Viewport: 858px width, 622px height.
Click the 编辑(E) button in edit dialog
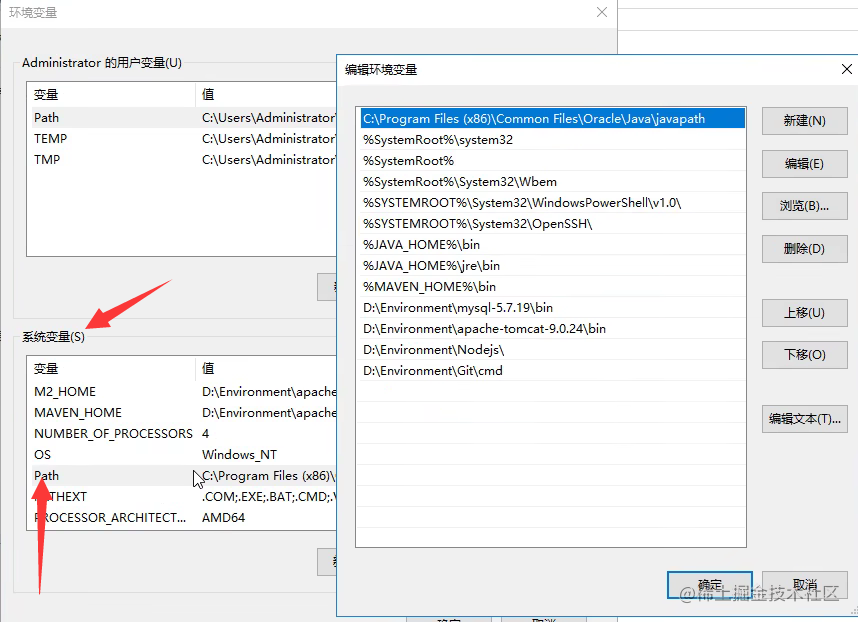(804, 163)
